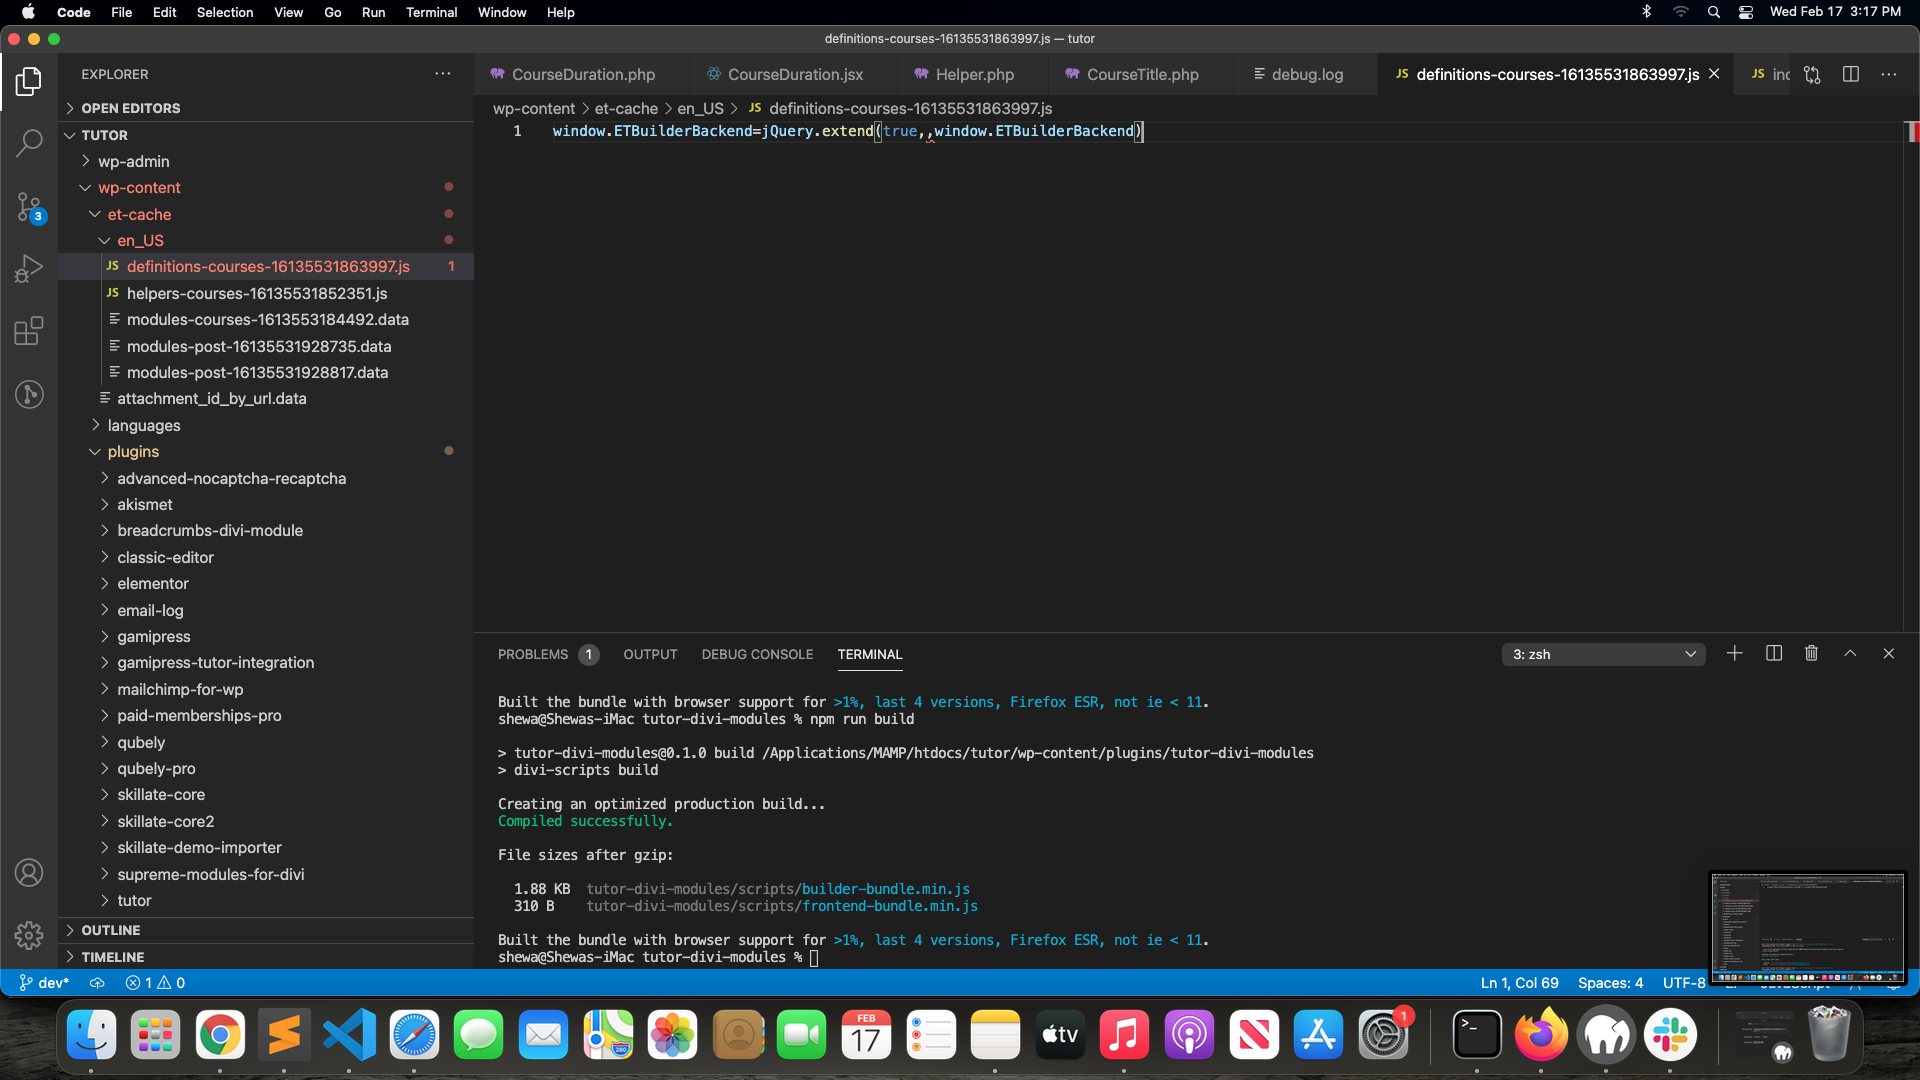Open the Extensions view
This screenshot has width=1920, height=1080.
29,330
